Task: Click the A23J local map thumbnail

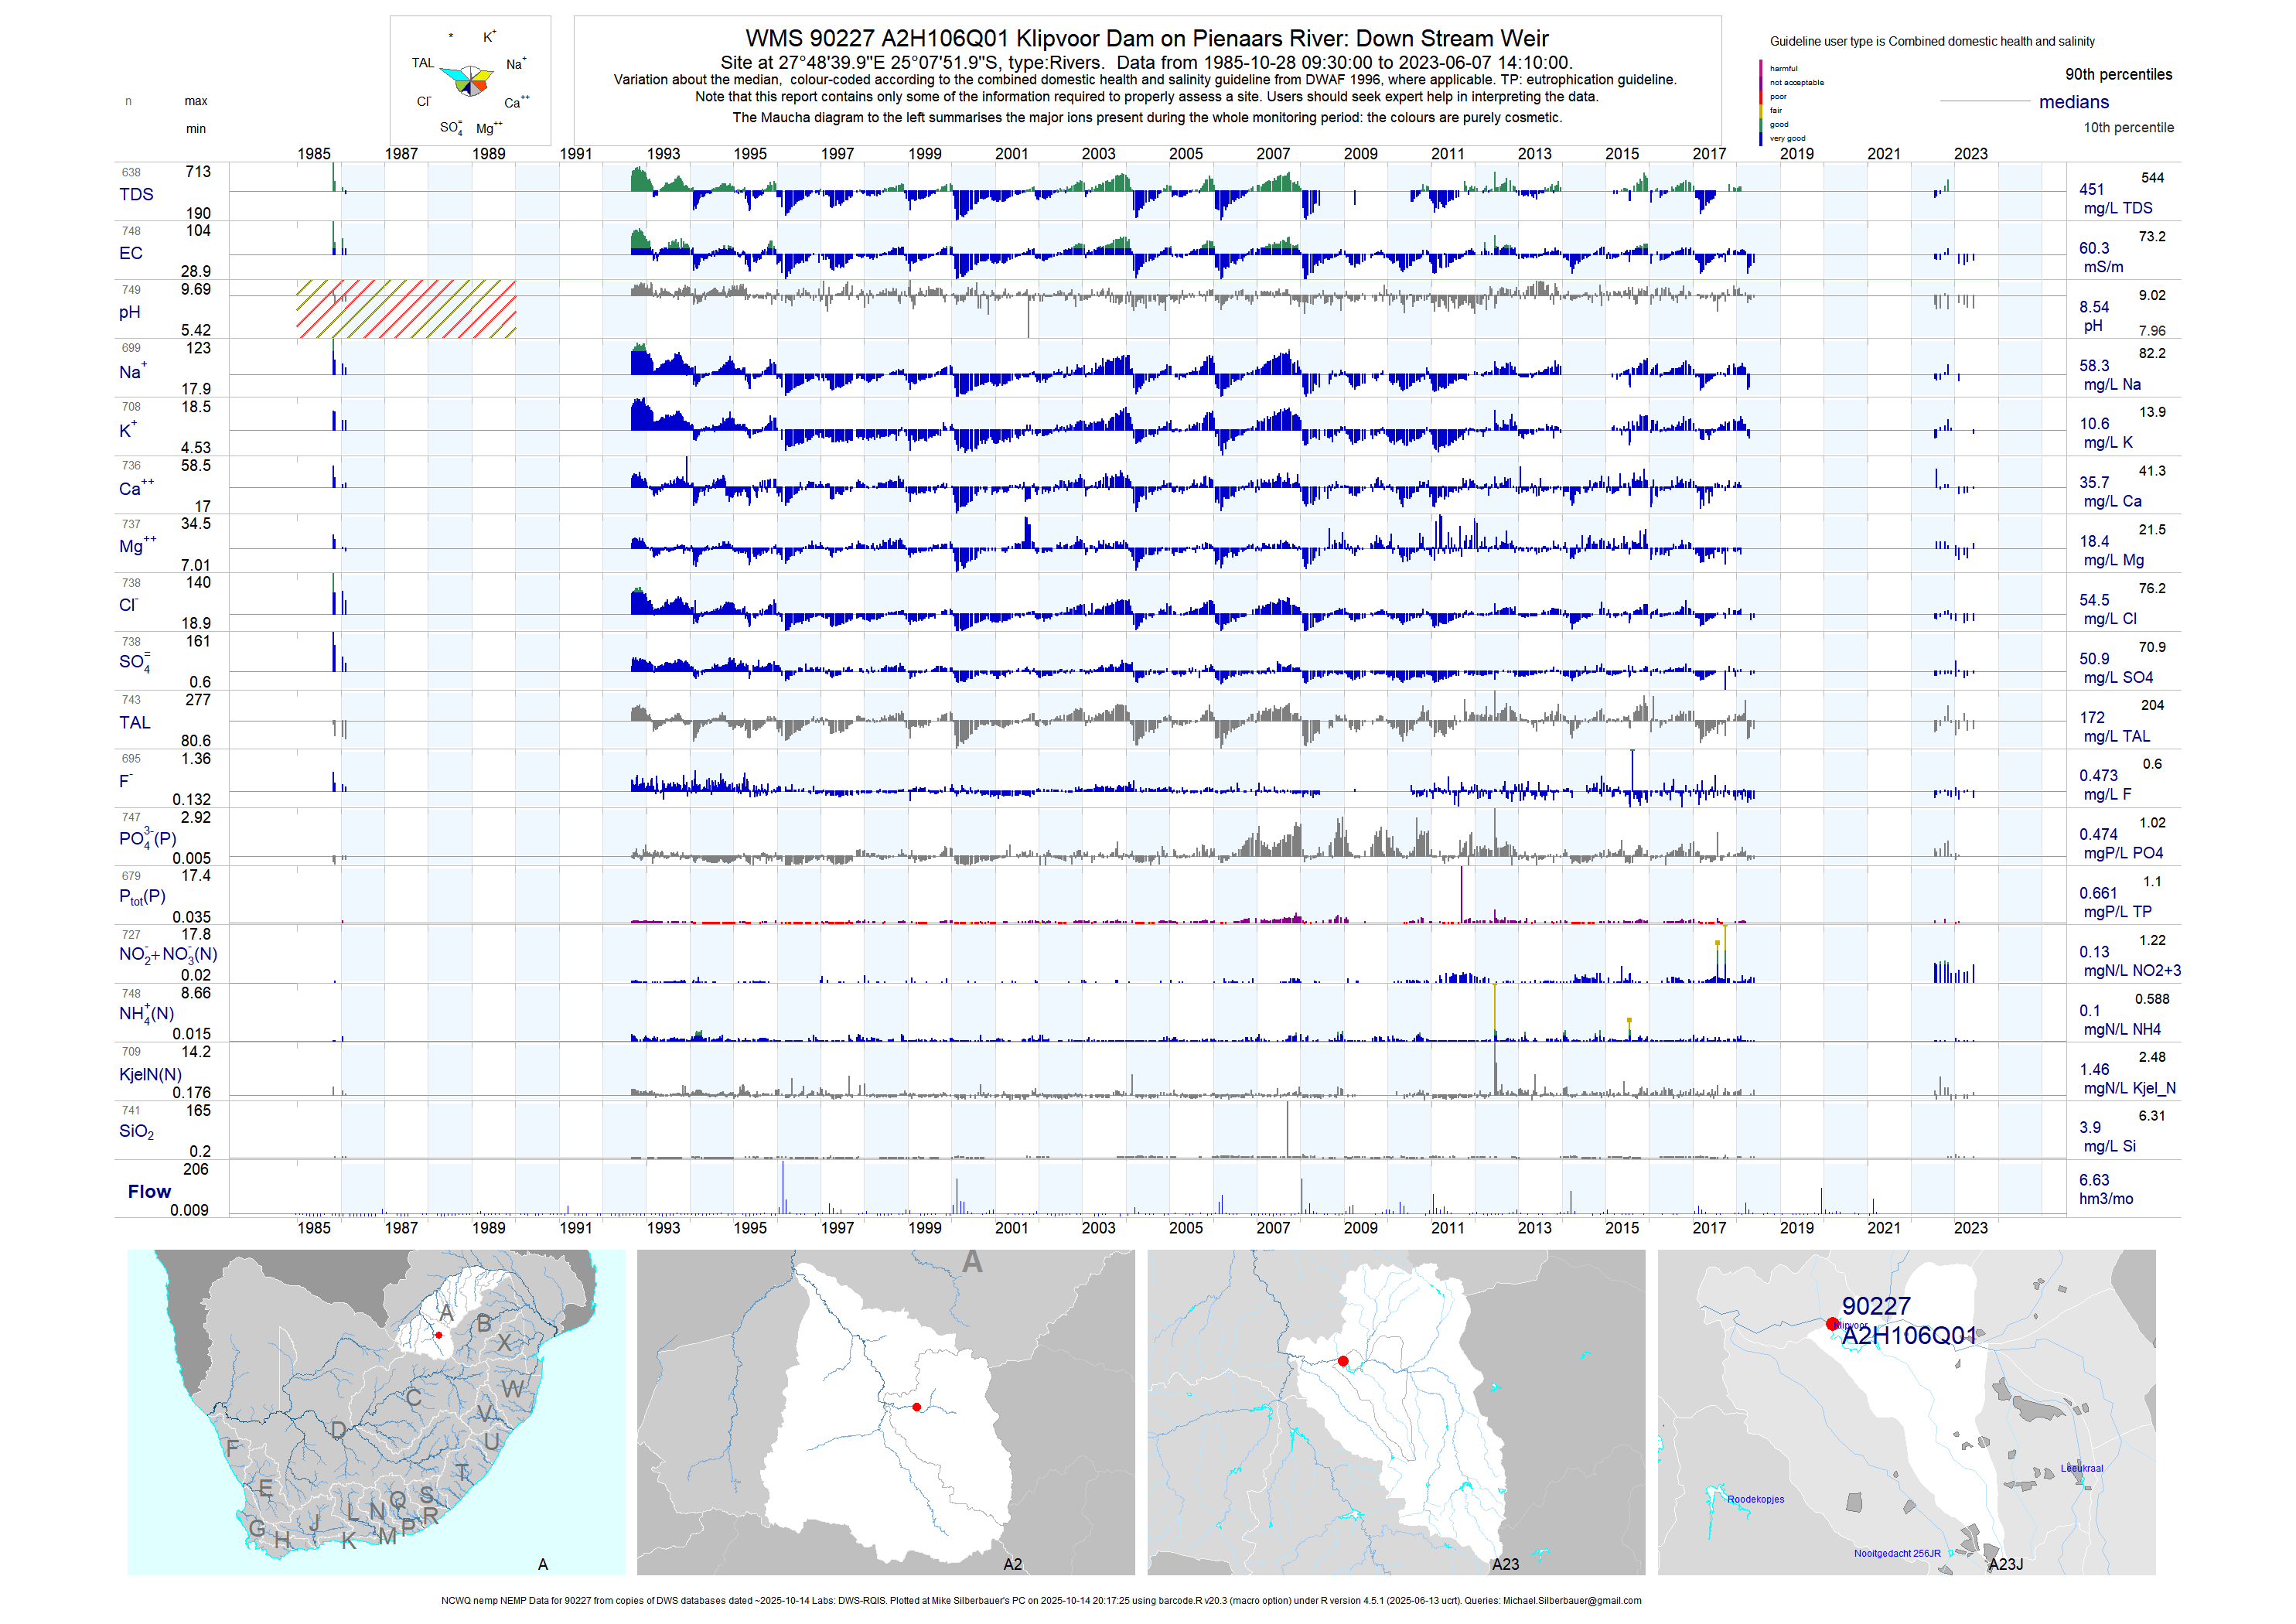Action: coord(1906,1411)
